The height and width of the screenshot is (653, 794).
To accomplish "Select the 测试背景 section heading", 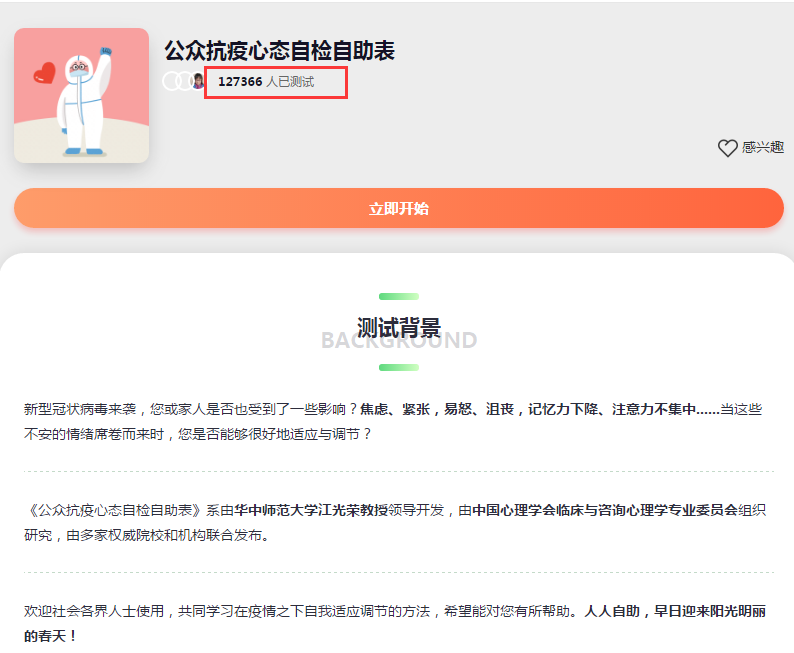I will (x=398, y=328).
